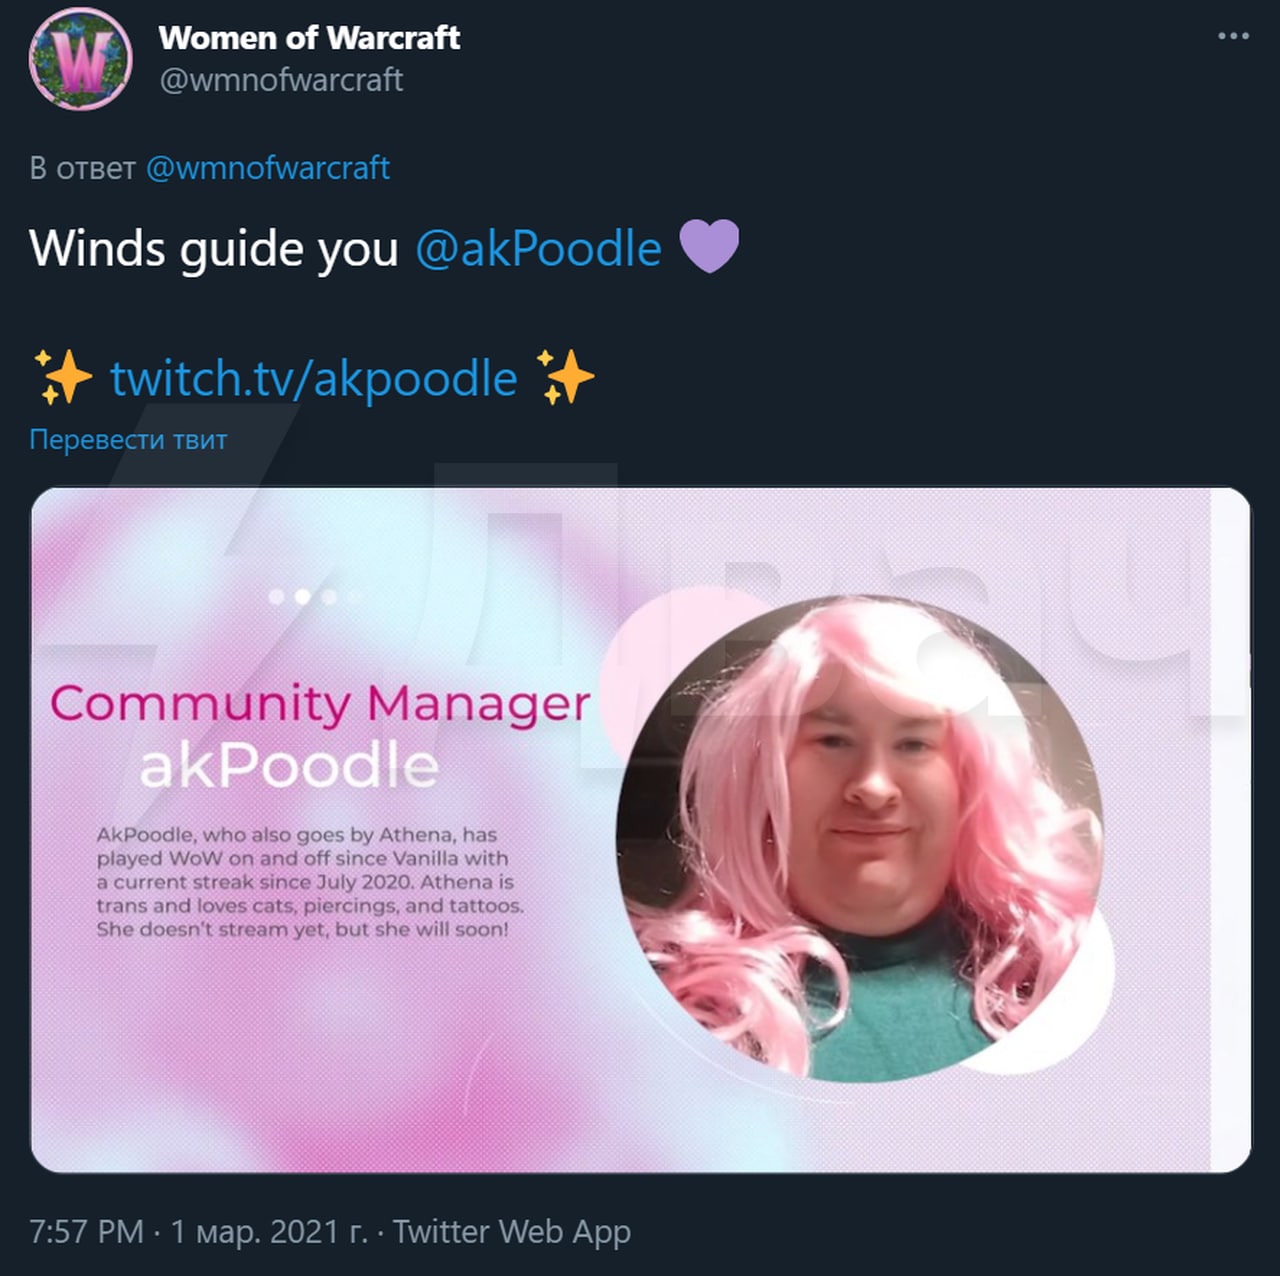
Task: Click the Women of Warcraft display name
Action: tap(309, 37)
